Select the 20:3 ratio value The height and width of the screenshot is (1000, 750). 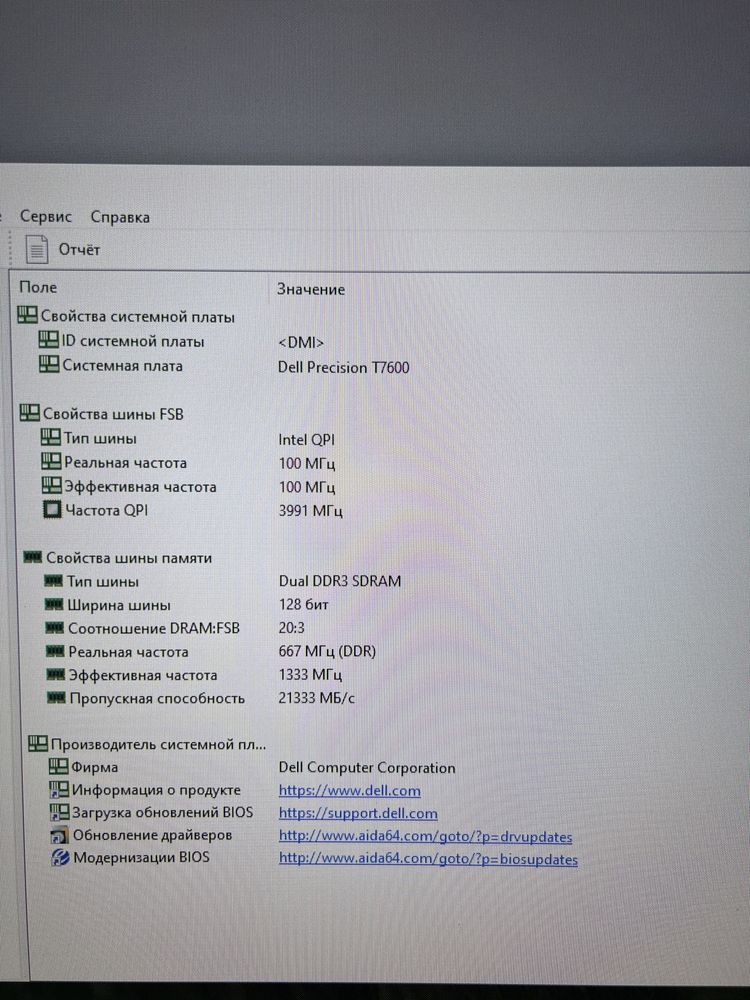click(x=291, y=628)
